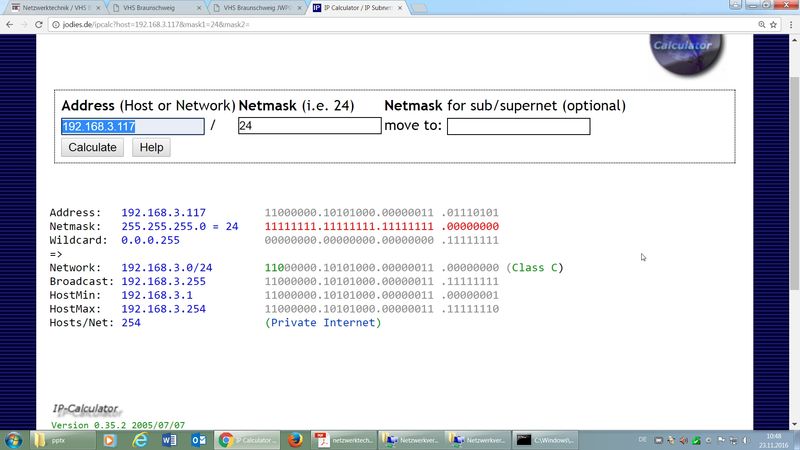
Task: Open Firefox from taskbar
Action: tap(295, 440)
